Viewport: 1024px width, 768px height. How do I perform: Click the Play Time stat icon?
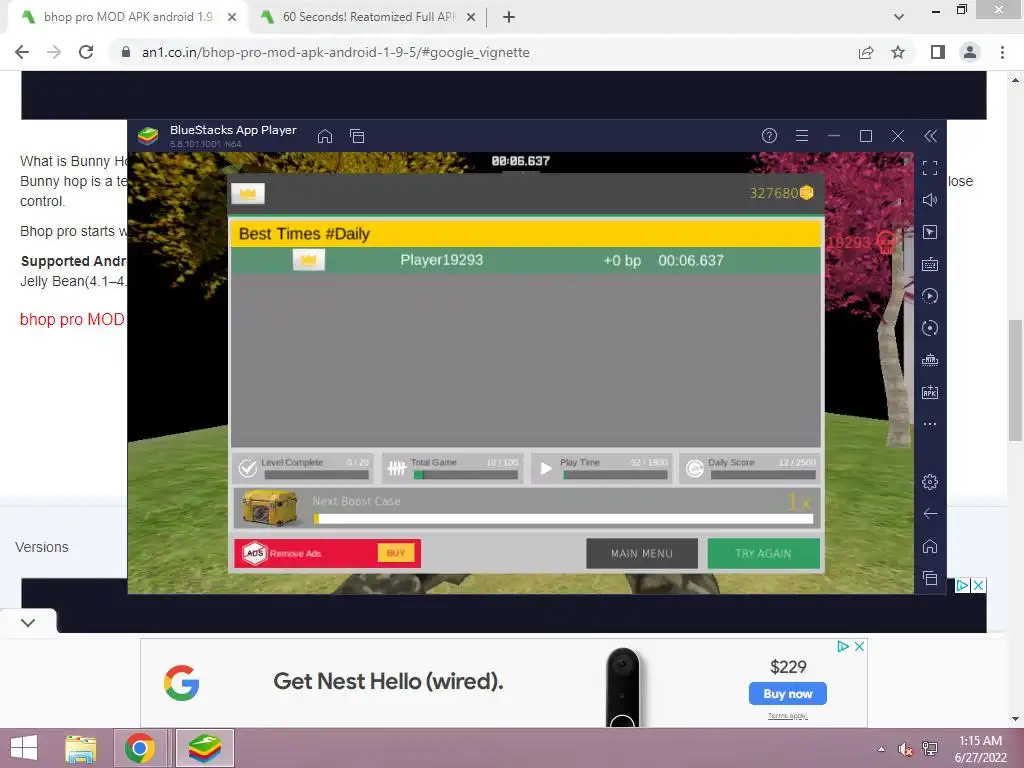click(x=546, y=468)
